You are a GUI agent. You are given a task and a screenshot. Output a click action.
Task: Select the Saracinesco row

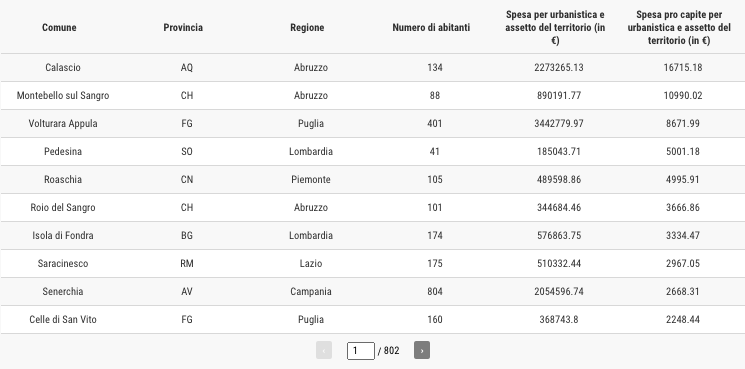pyautogui.click(x=372, y=264)
